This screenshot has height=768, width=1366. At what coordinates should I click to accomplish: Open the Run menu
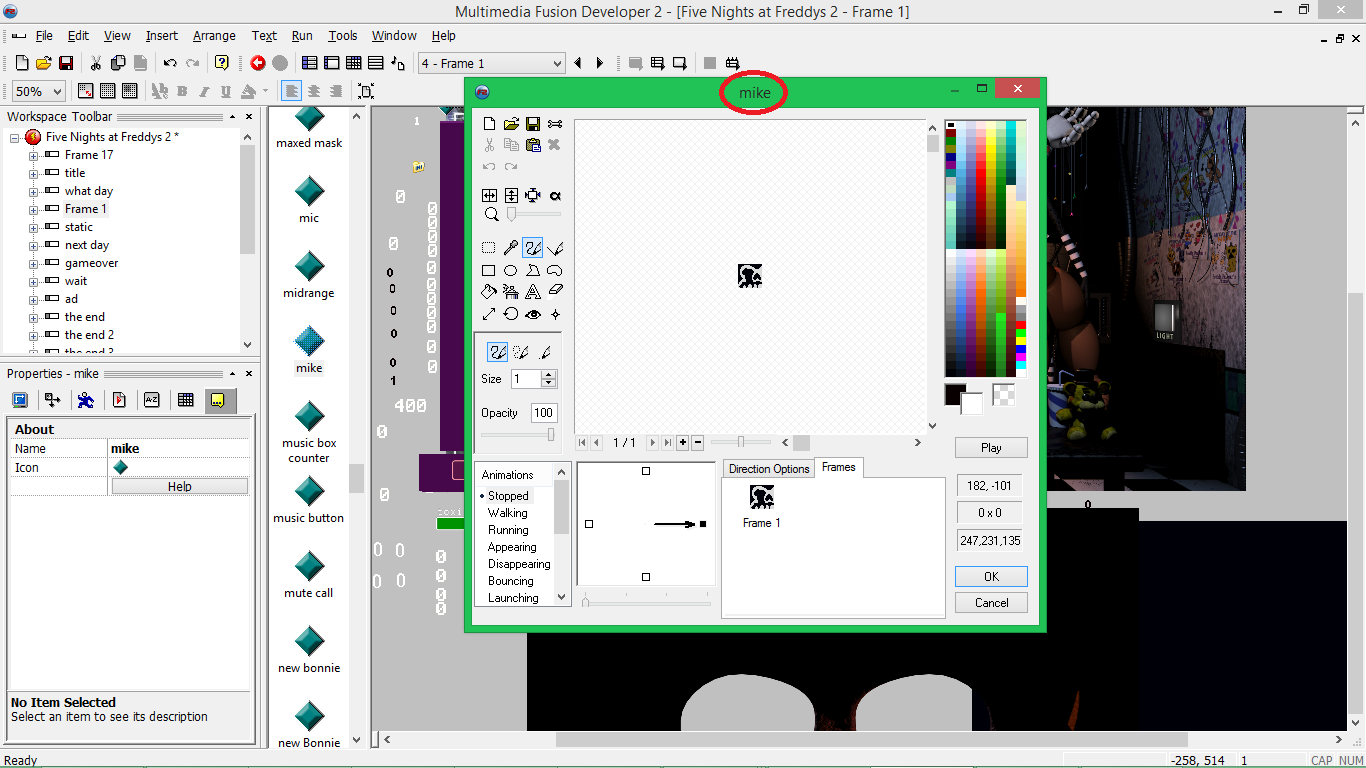pos(302,36)
